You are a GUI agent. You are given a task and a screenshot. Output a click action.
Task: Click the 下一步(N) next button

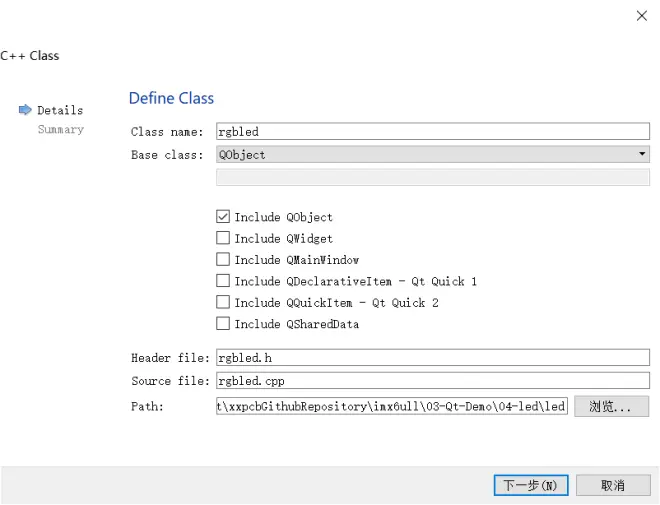531,485
